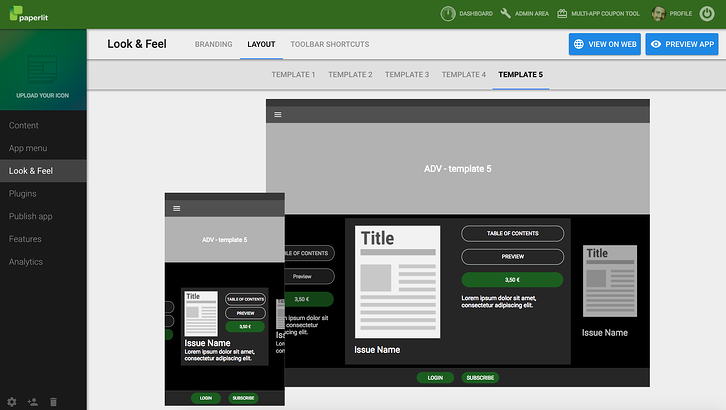Click the 3,50 € button in the phone preview
This screenshot has width=726, height=410.
click(245, 327)
